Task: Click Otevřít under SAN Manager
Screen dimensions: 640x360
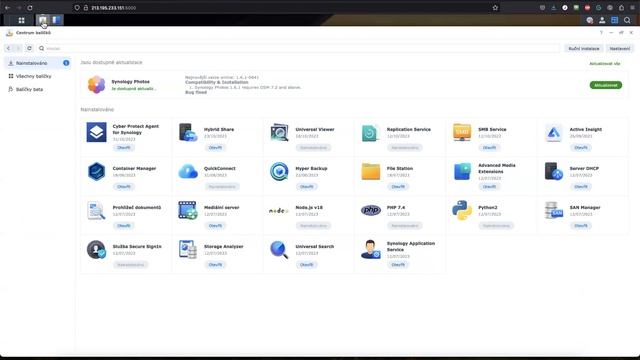Action: [x=581, y=226]
